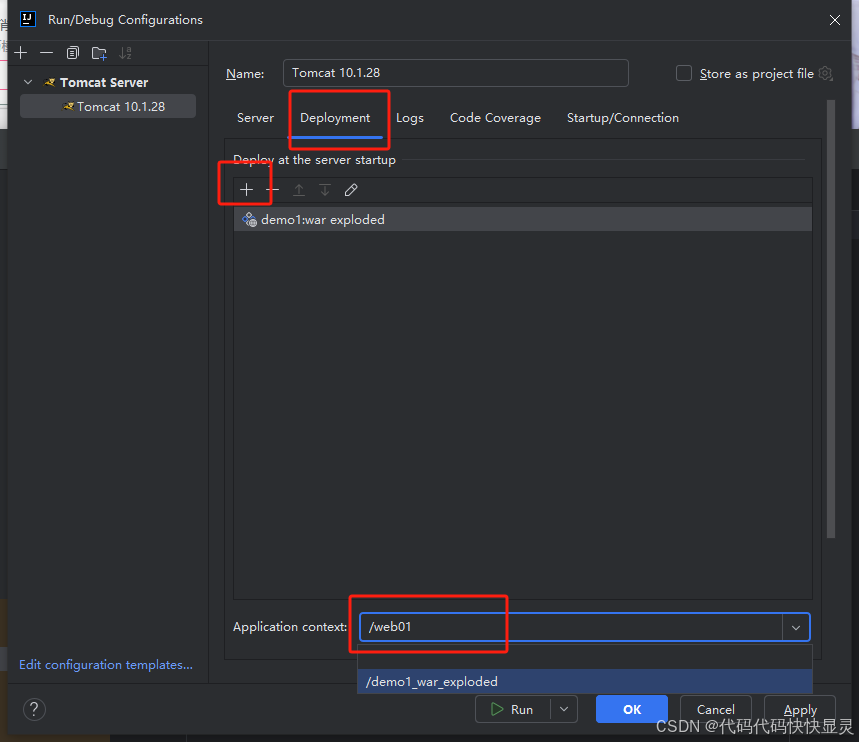This screenshot has width=859, height=742.
Task: Click the demo1:war exploded artifact icon
Action: point(249,219)
